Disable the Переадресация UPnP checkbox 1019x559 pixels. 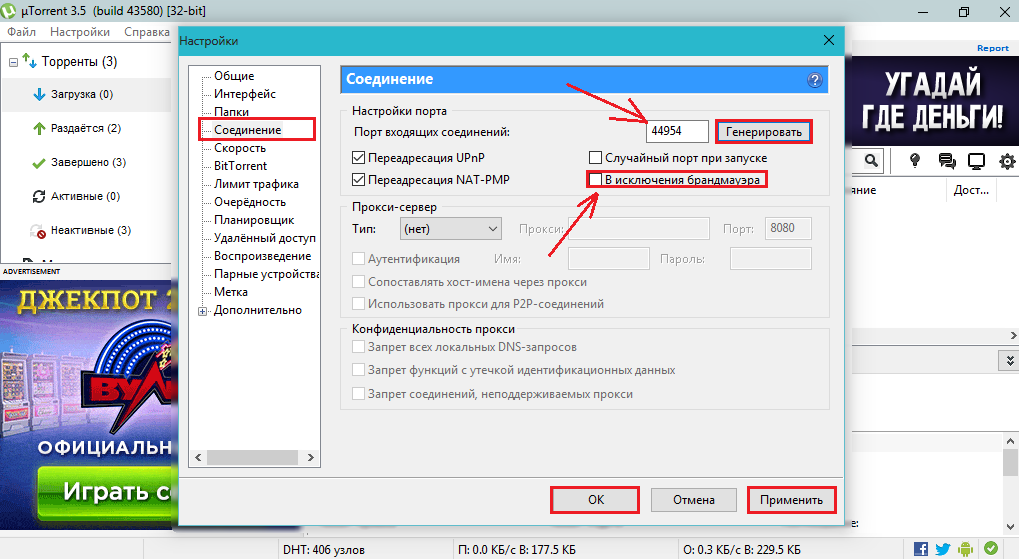point(360,158)
